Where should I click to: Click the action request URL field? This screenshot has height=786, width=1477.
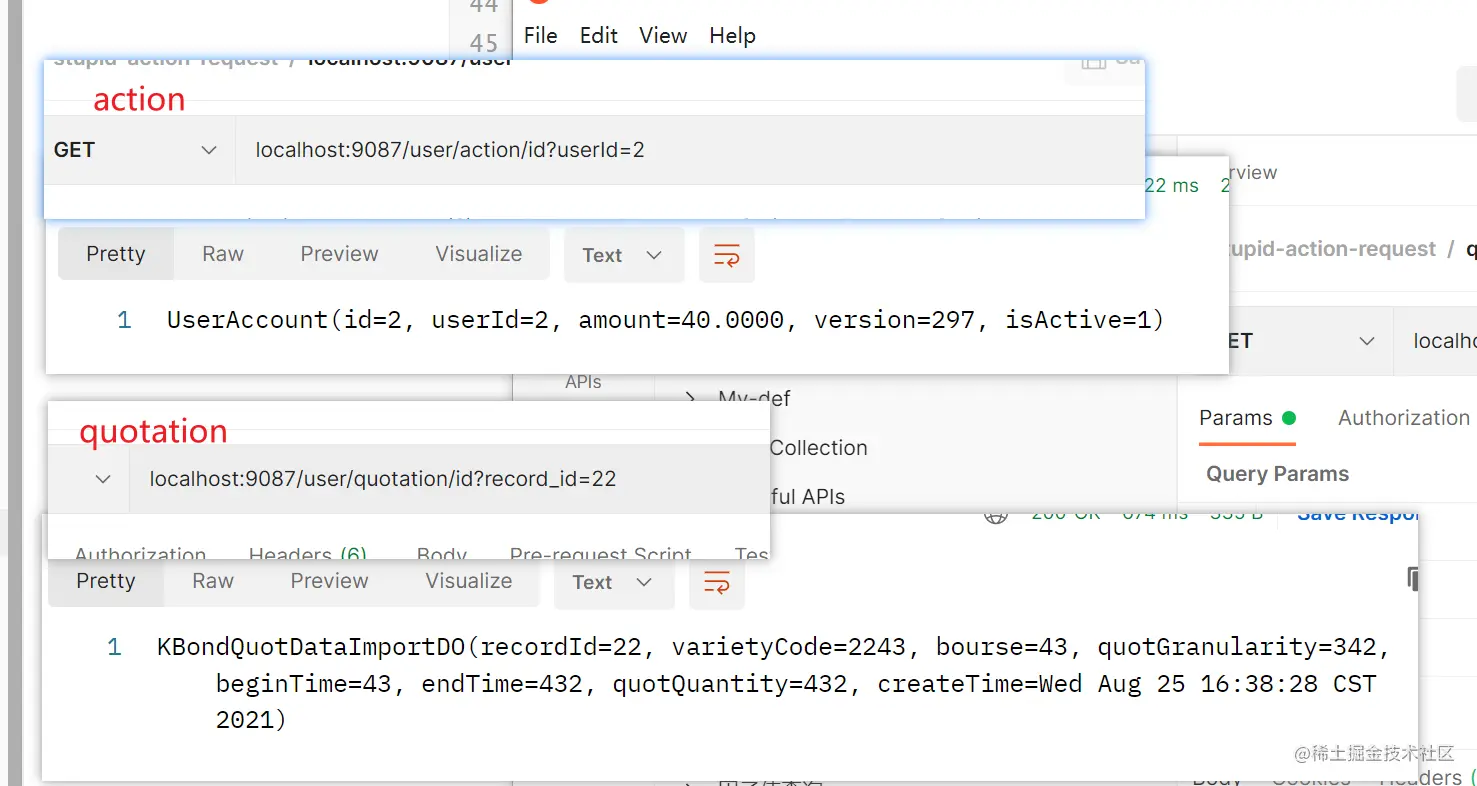click(689, 150)
